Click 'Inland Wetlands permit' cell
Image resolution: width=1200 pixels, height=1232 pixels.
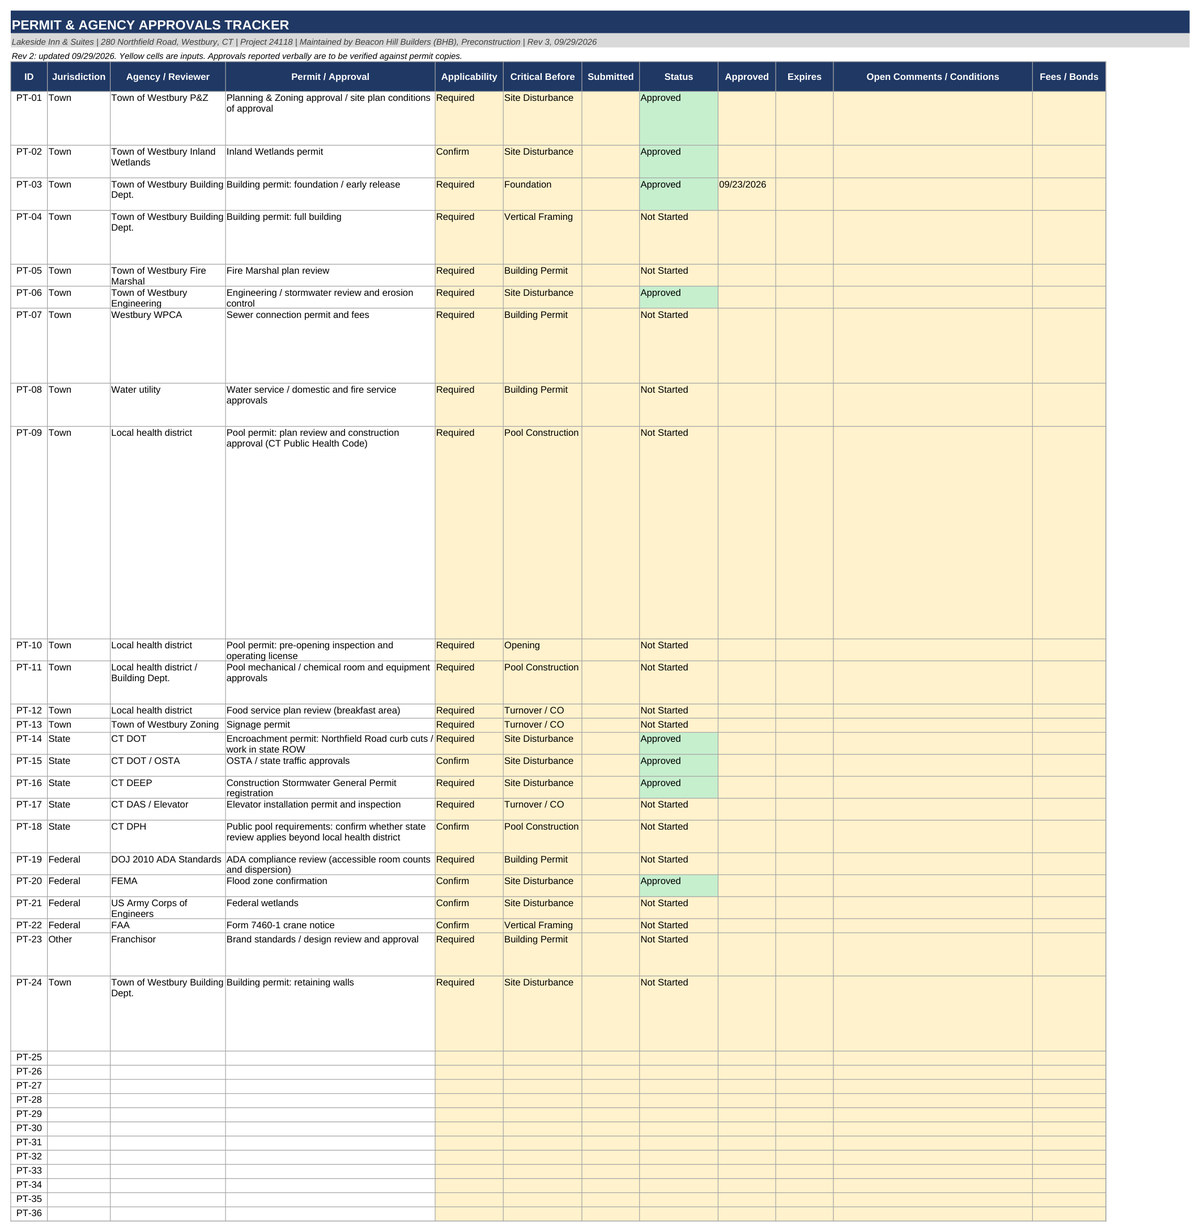(x=330, y=161)
